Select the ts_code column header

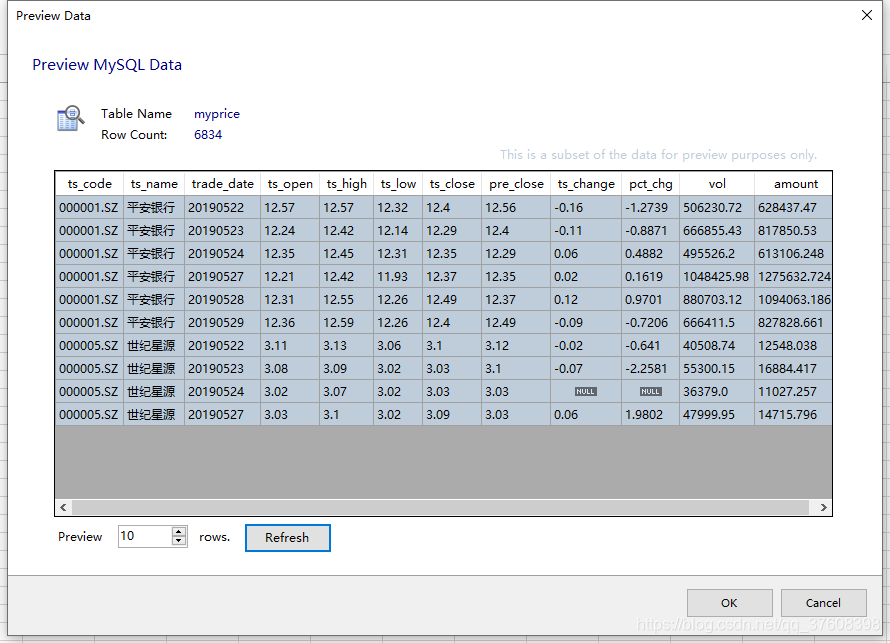click(x=90, y=184)
